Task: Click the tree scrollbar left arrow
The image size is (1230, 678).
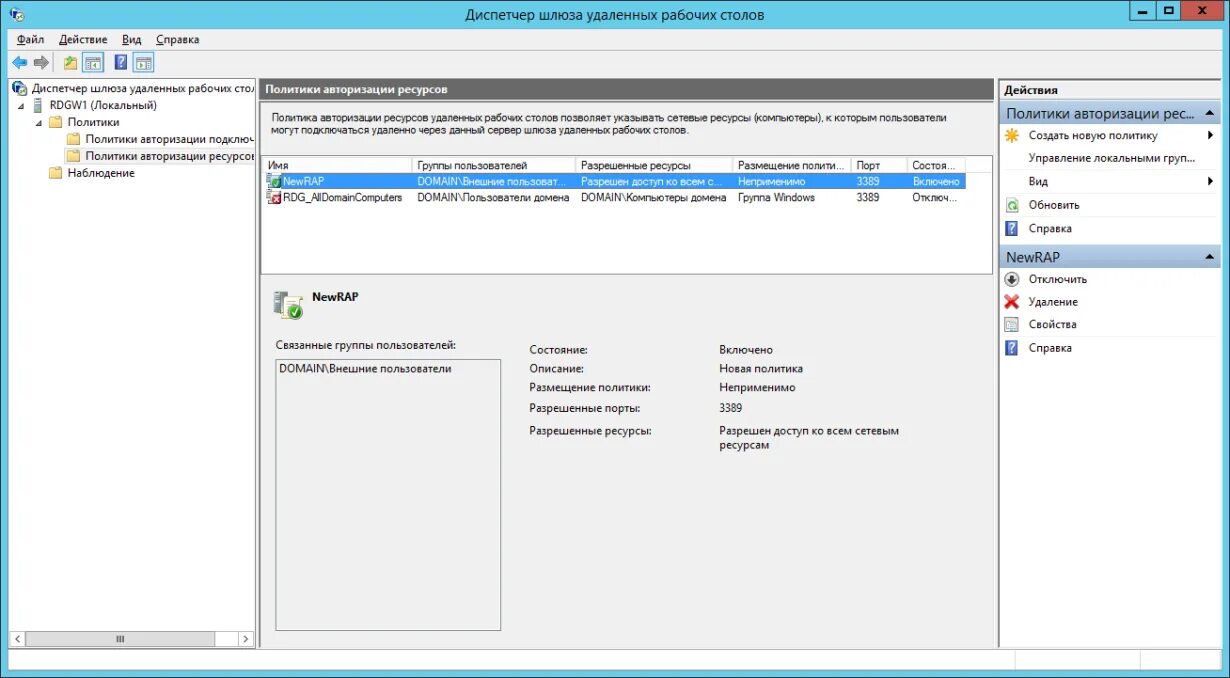Action: [17, 639]
